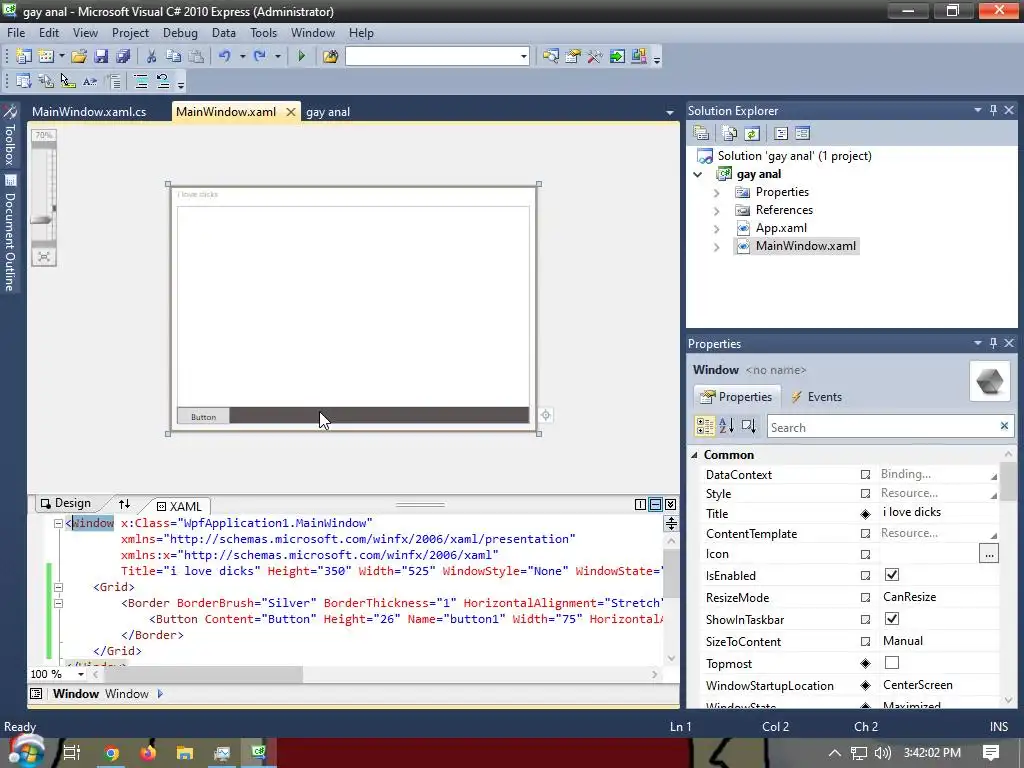Click the green arrow Start Page icon
The height and width of the screenshot is (768, 1024).
tap(616, 57)
